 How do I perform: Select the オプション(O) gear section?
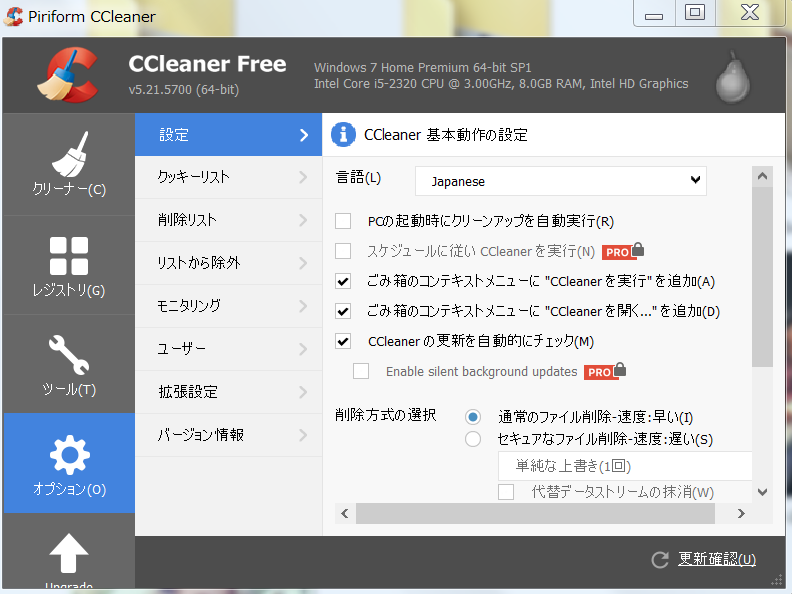tap(69, 464)
